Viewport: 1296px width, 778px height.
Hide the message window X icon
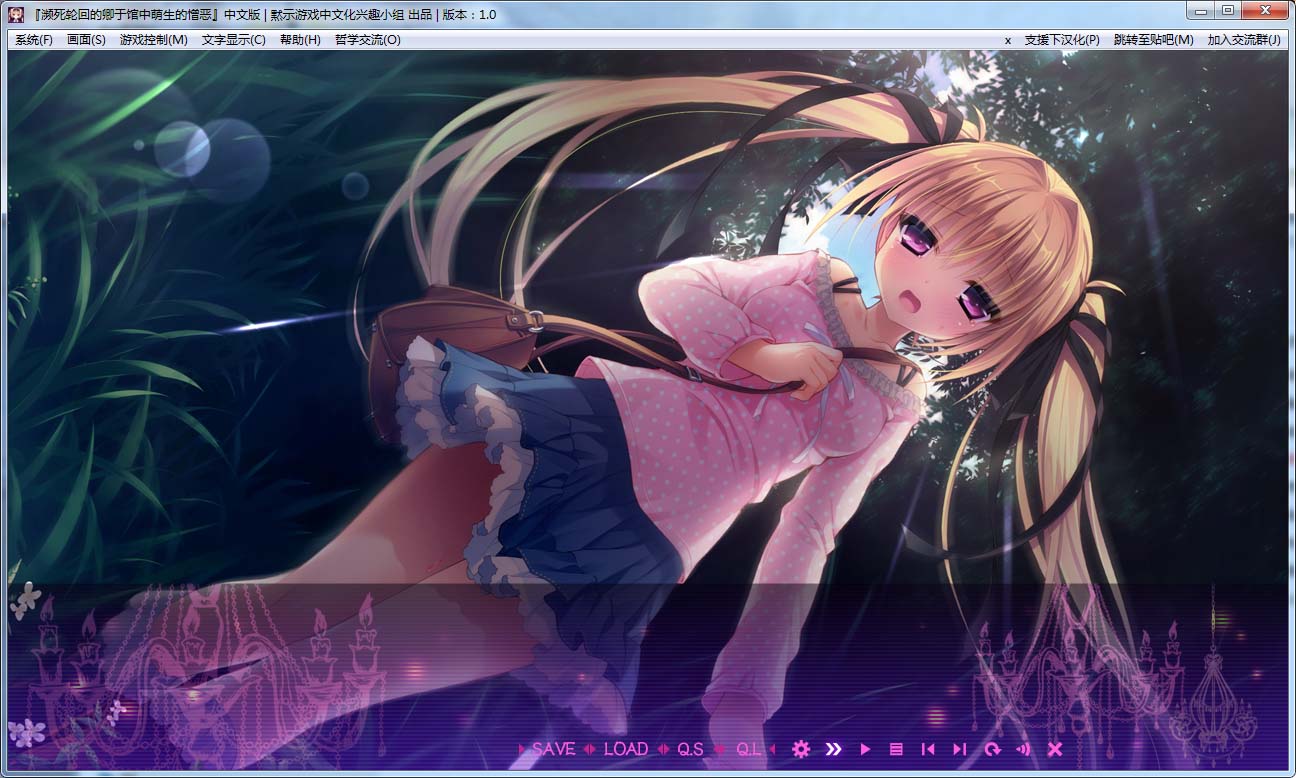pos(1055,749)
